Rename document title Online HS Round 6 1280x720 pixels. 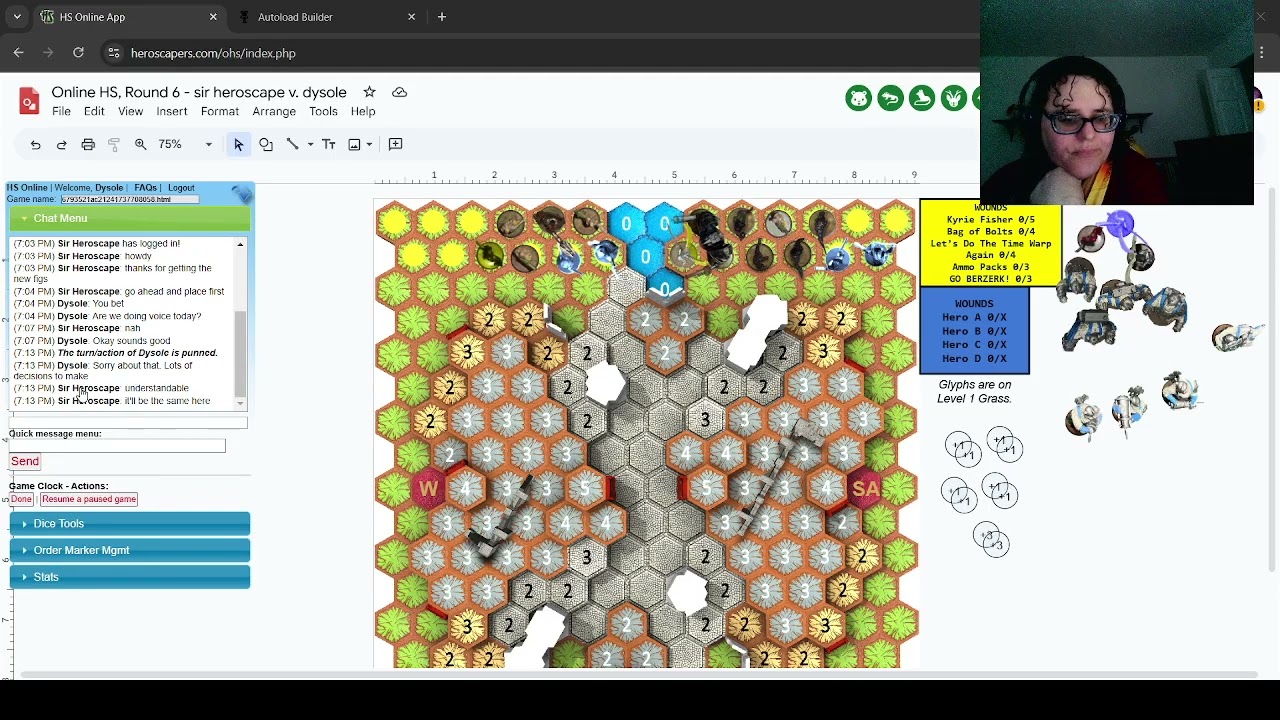click(199, 92)
